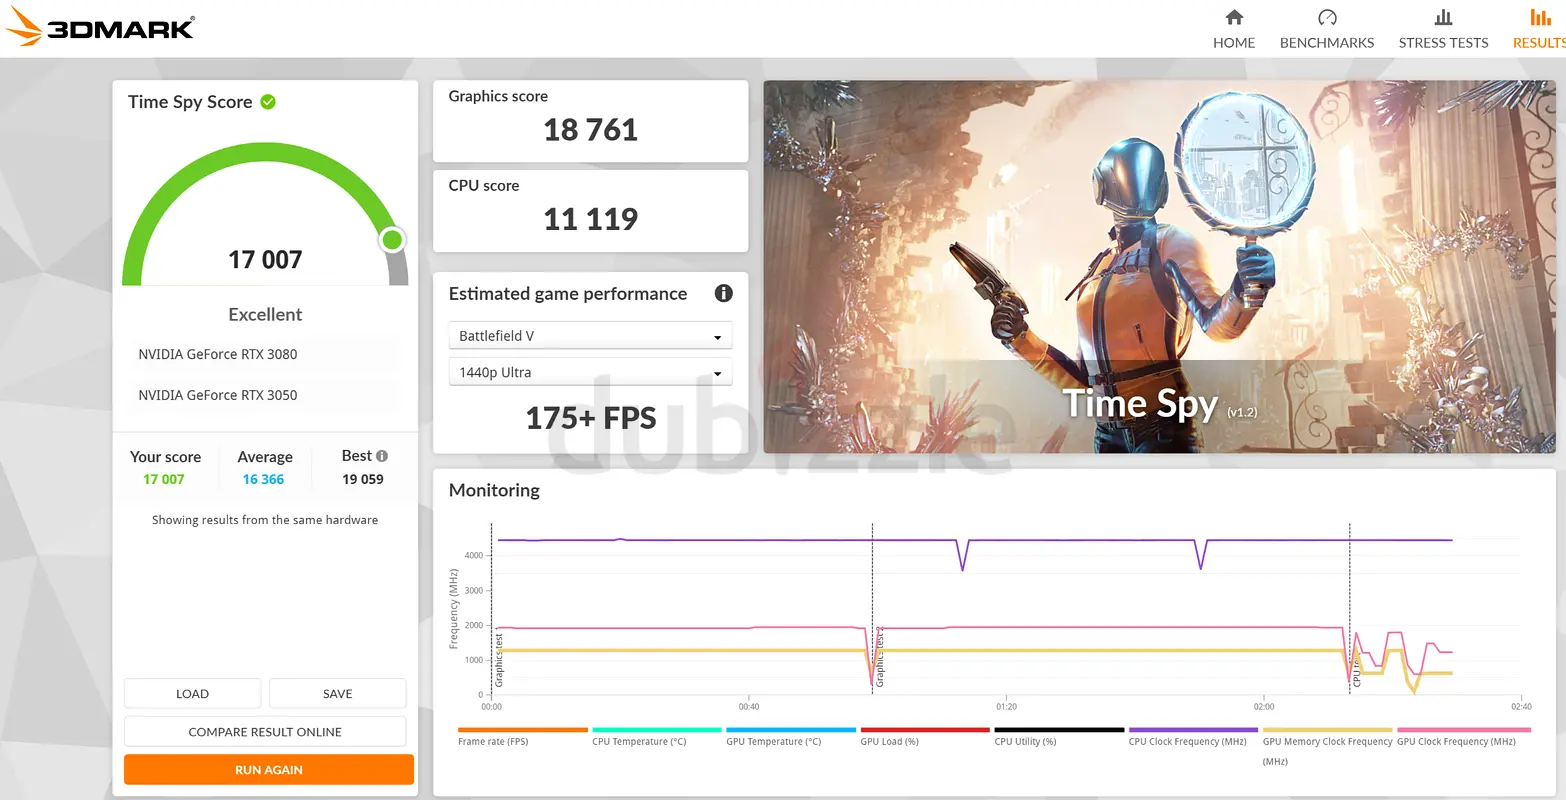Click the info icon beside Best score
This screenshot has height=800, width=1566.
click(382, 456)
